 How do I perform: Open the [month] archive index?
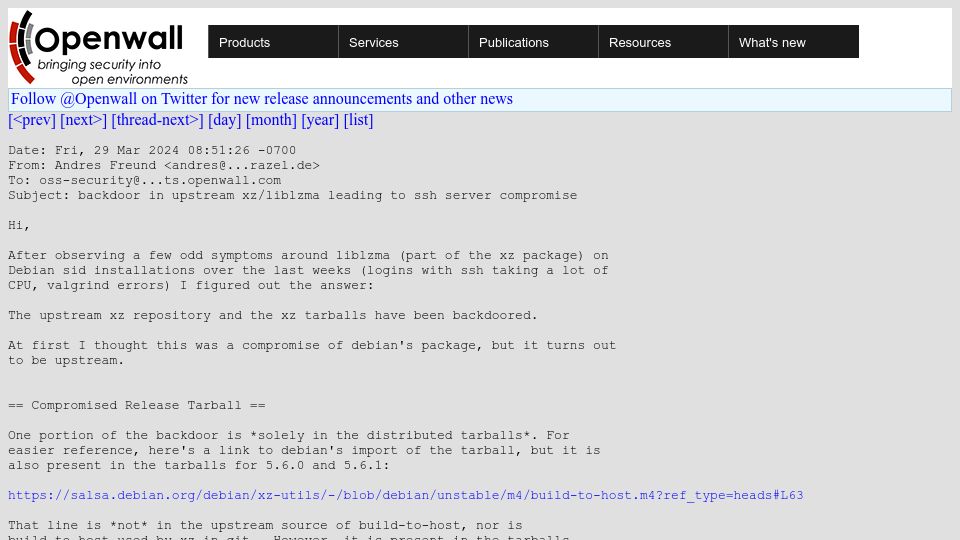click(271, 120)
